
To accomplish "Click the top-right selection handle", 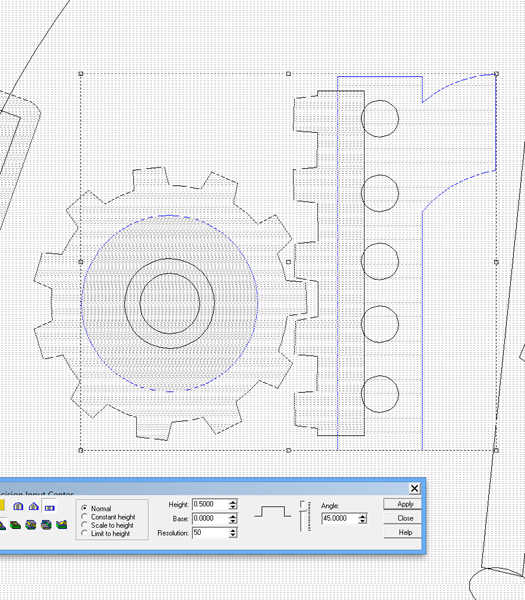I will pos(496,73).
